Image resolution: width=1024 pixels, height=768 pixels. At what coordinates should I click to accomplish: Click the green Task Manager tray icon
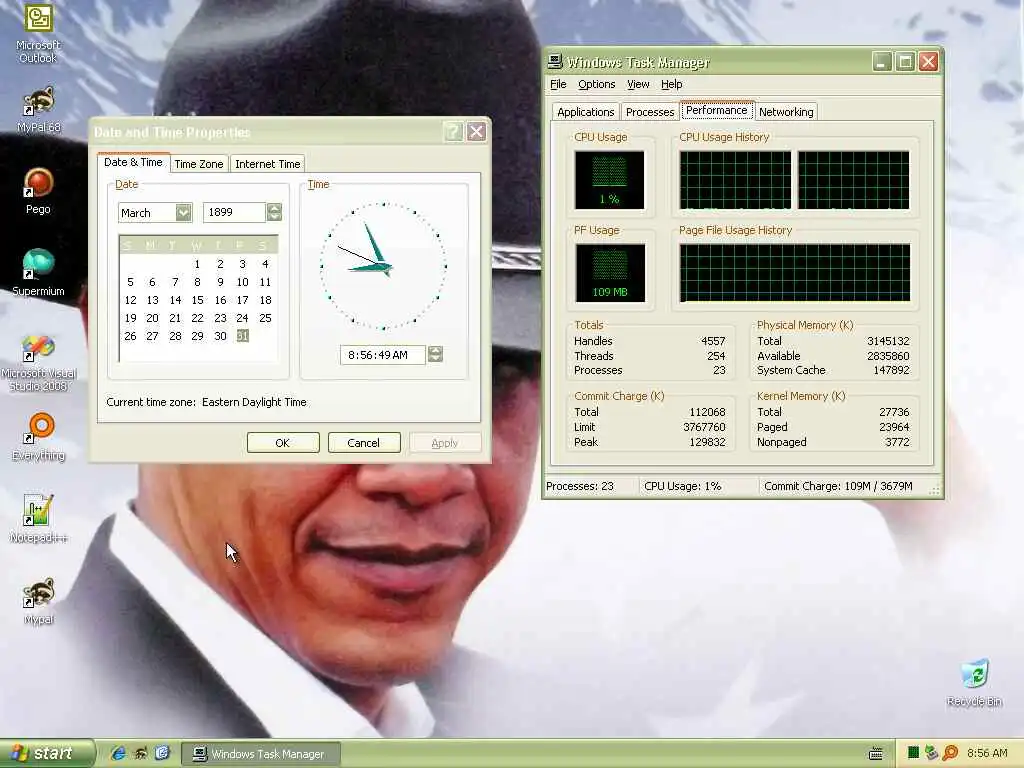coord(913,753)
